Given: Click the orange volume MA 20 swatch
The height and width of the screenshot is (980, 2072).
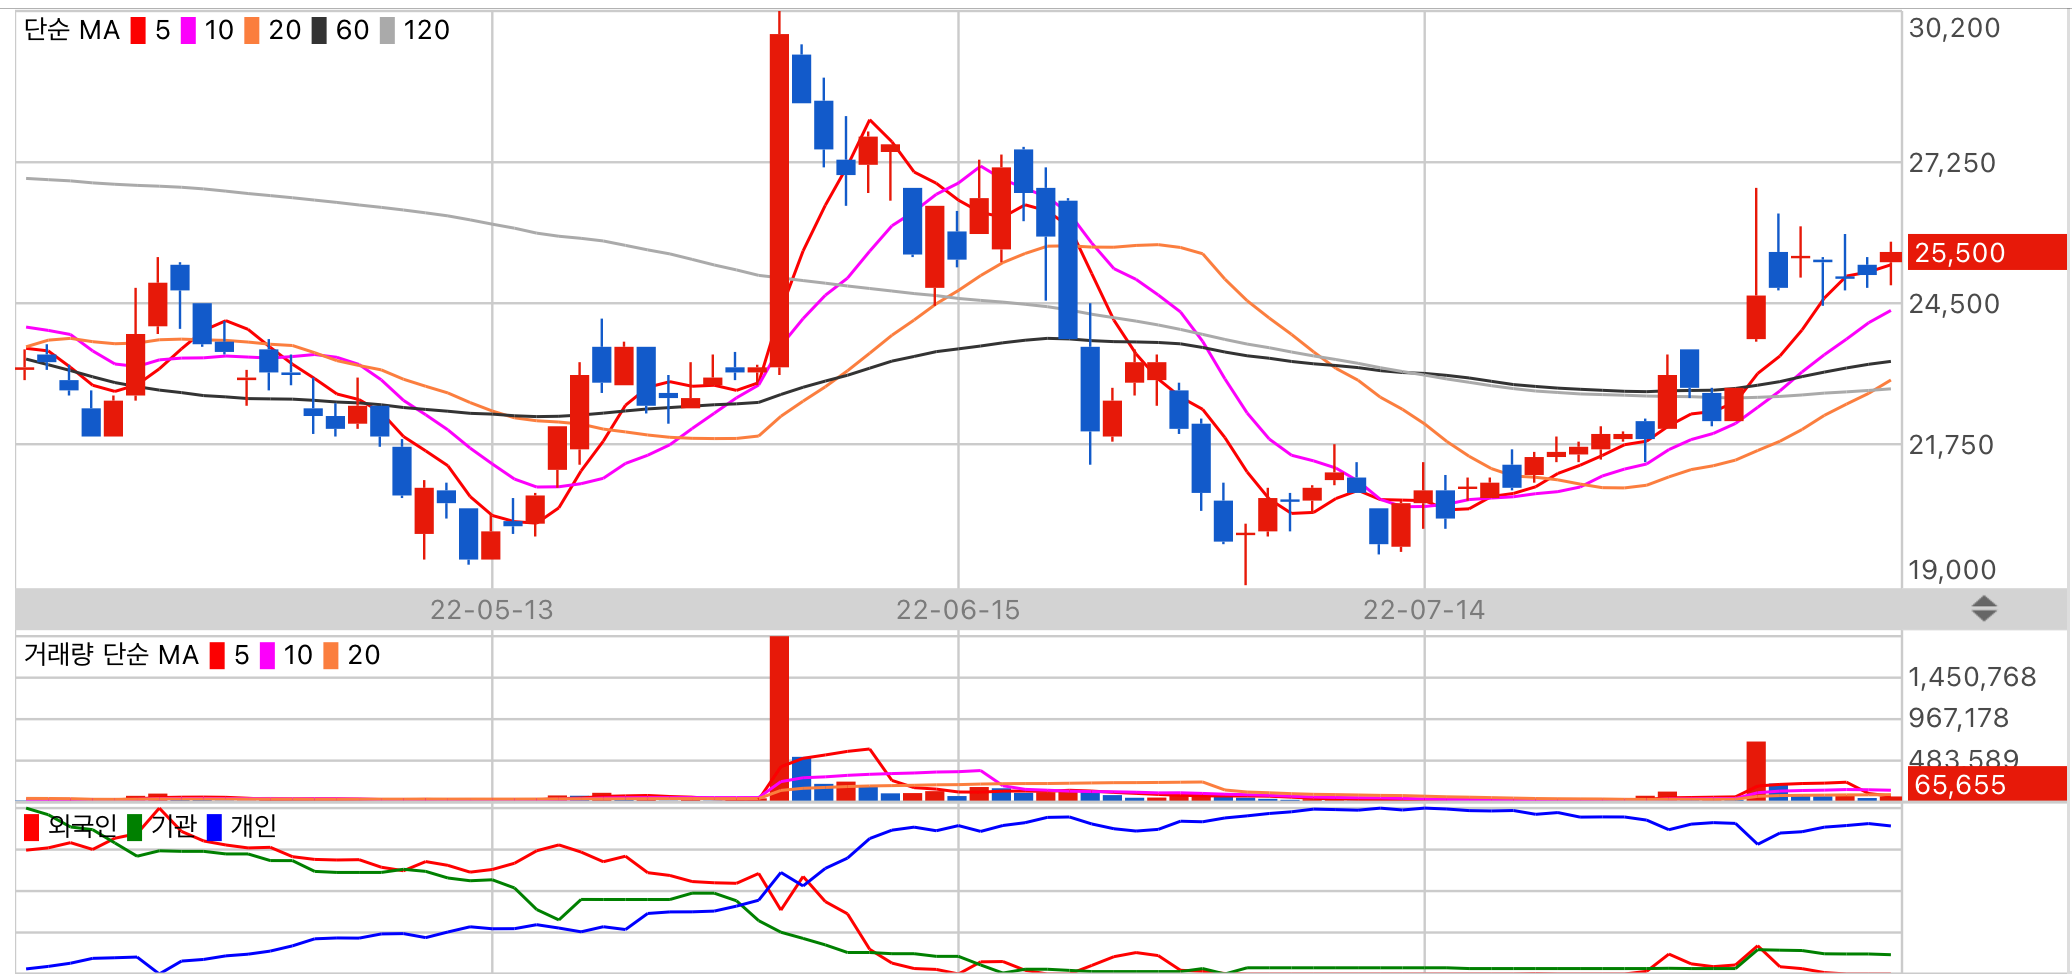Looking at the screenshot, I should point(331,655).
